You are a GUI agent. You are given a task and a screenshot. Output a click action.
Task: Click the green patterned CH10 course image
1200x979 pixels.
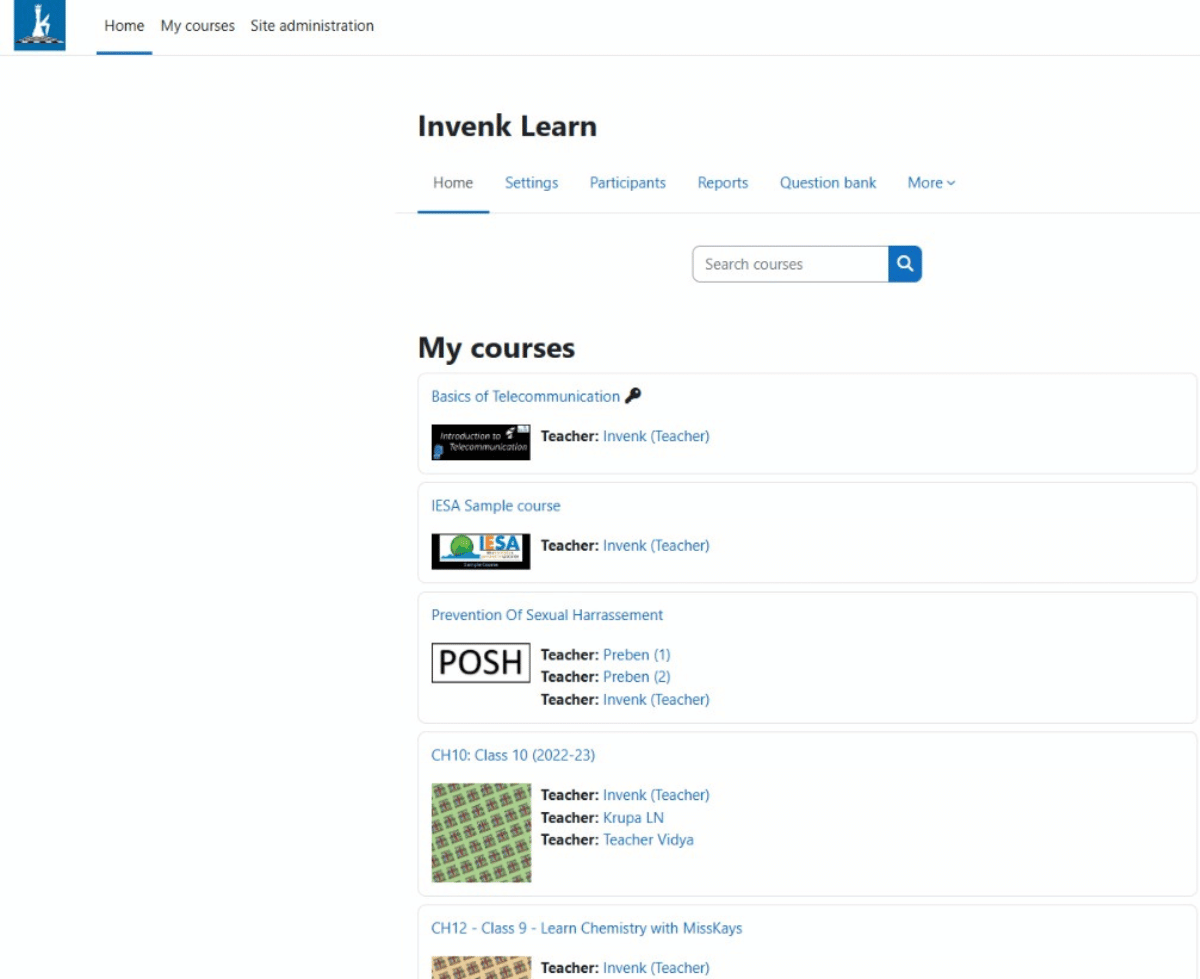coord(481,832)
